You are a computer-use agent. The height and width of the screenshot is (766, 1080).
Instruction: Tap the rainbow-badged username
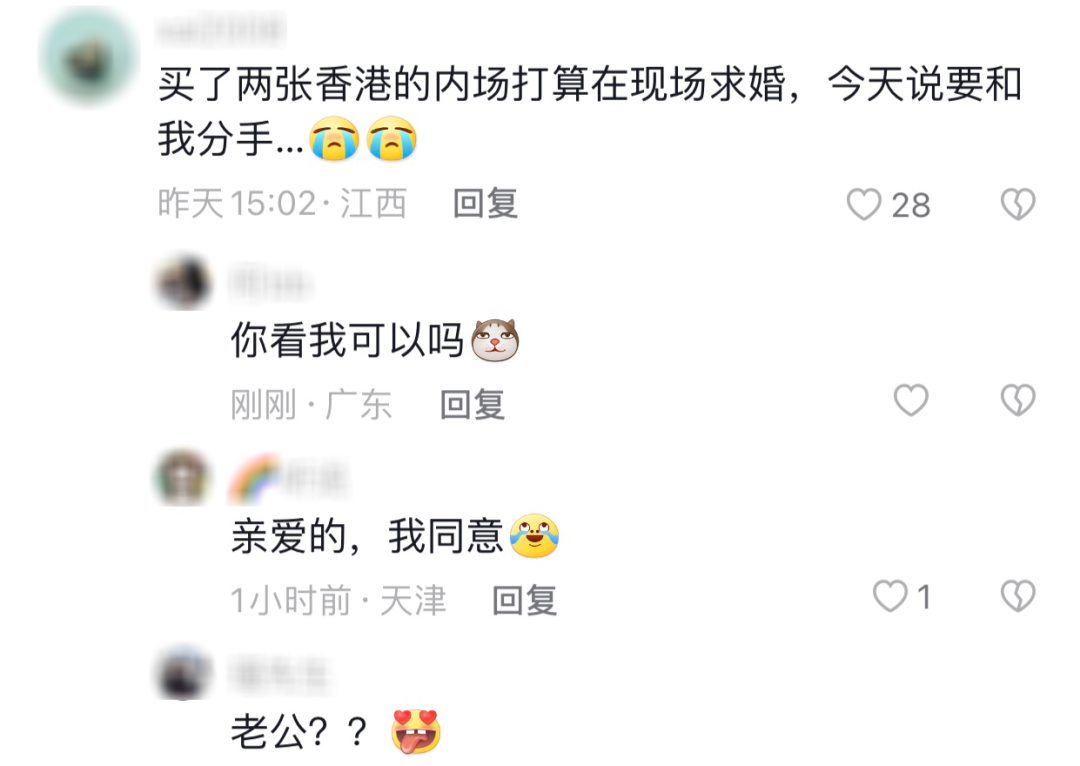point(289,479)
